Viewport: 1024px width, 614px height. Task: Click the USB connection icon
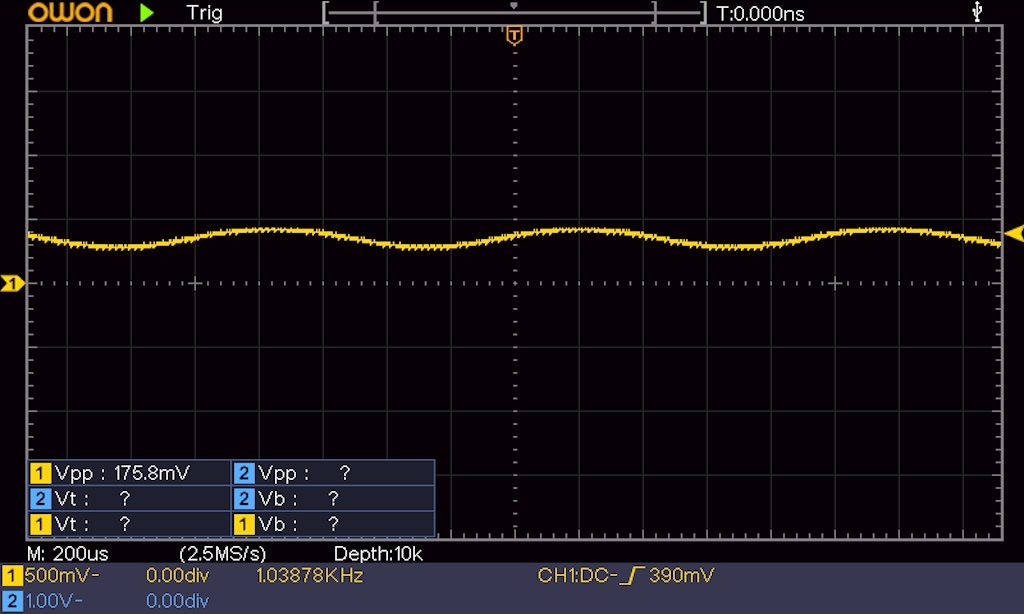click(x=977, y=12)
